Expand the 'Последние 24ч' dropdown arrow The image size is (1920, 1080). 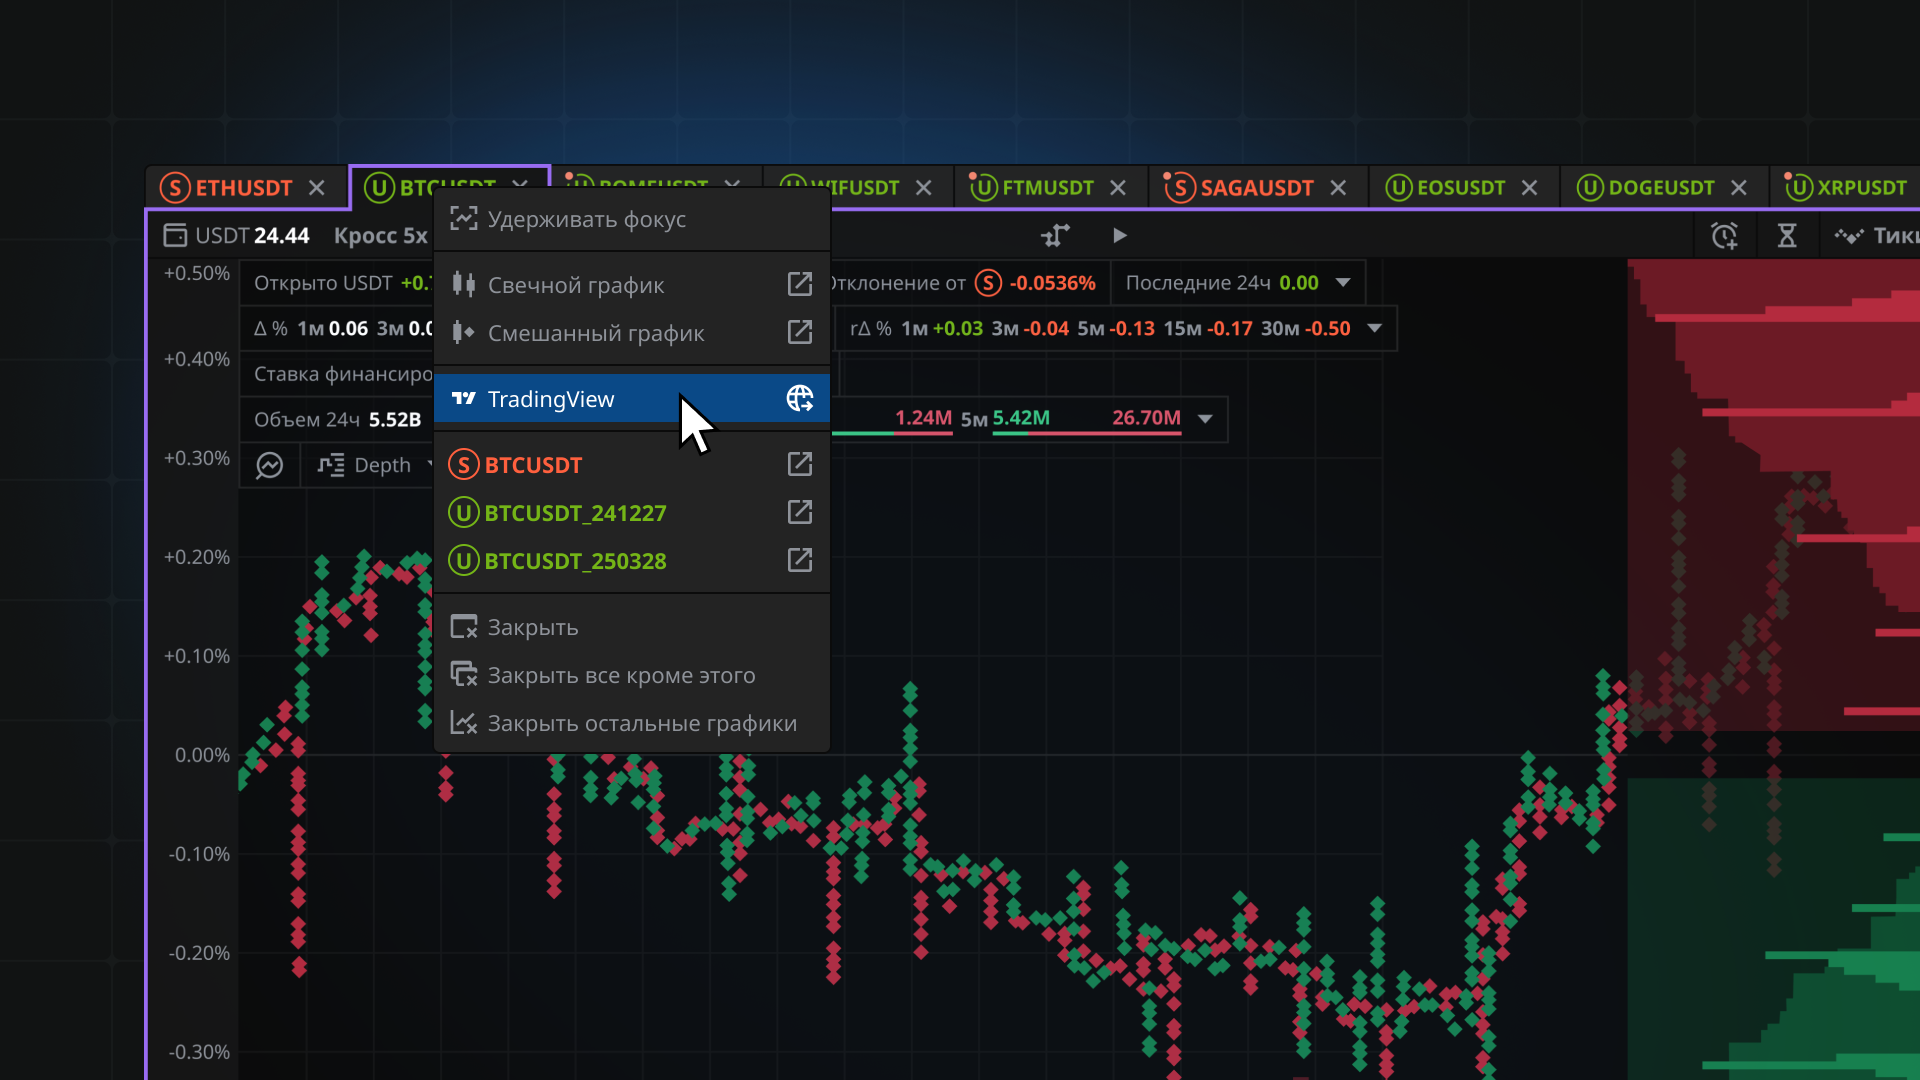tap(1343, 283)
